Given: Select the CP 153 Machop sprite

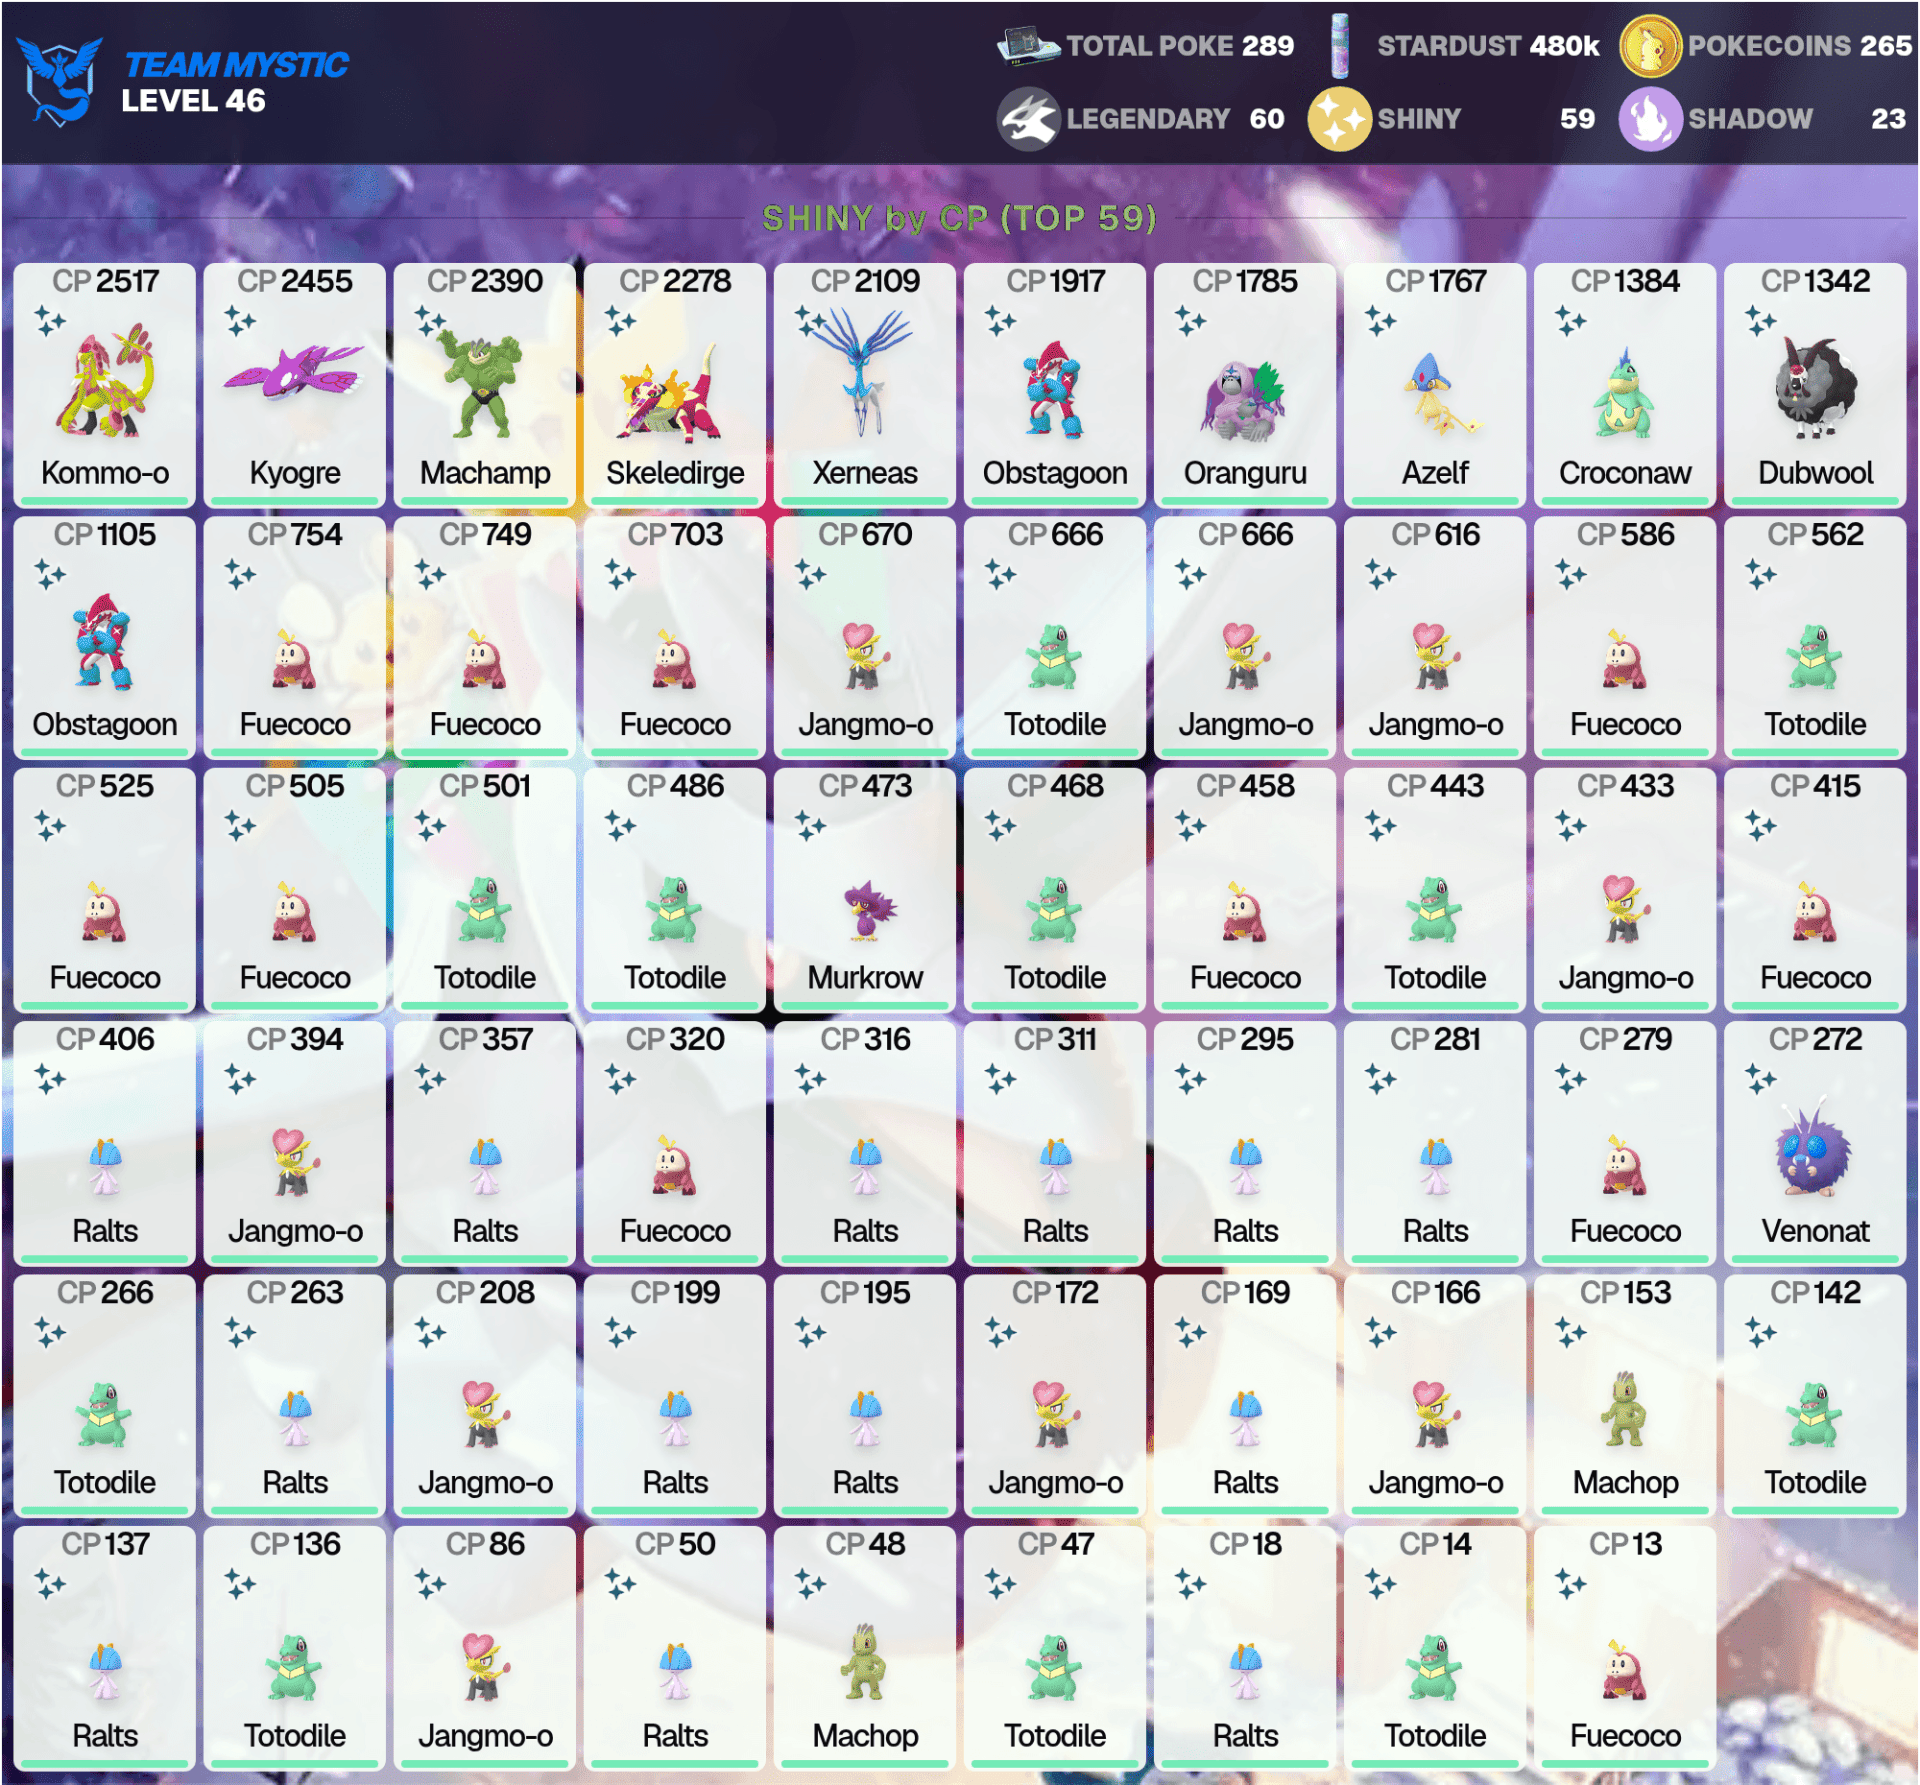Looking at the screenshot, I should click(1624, 1408).
